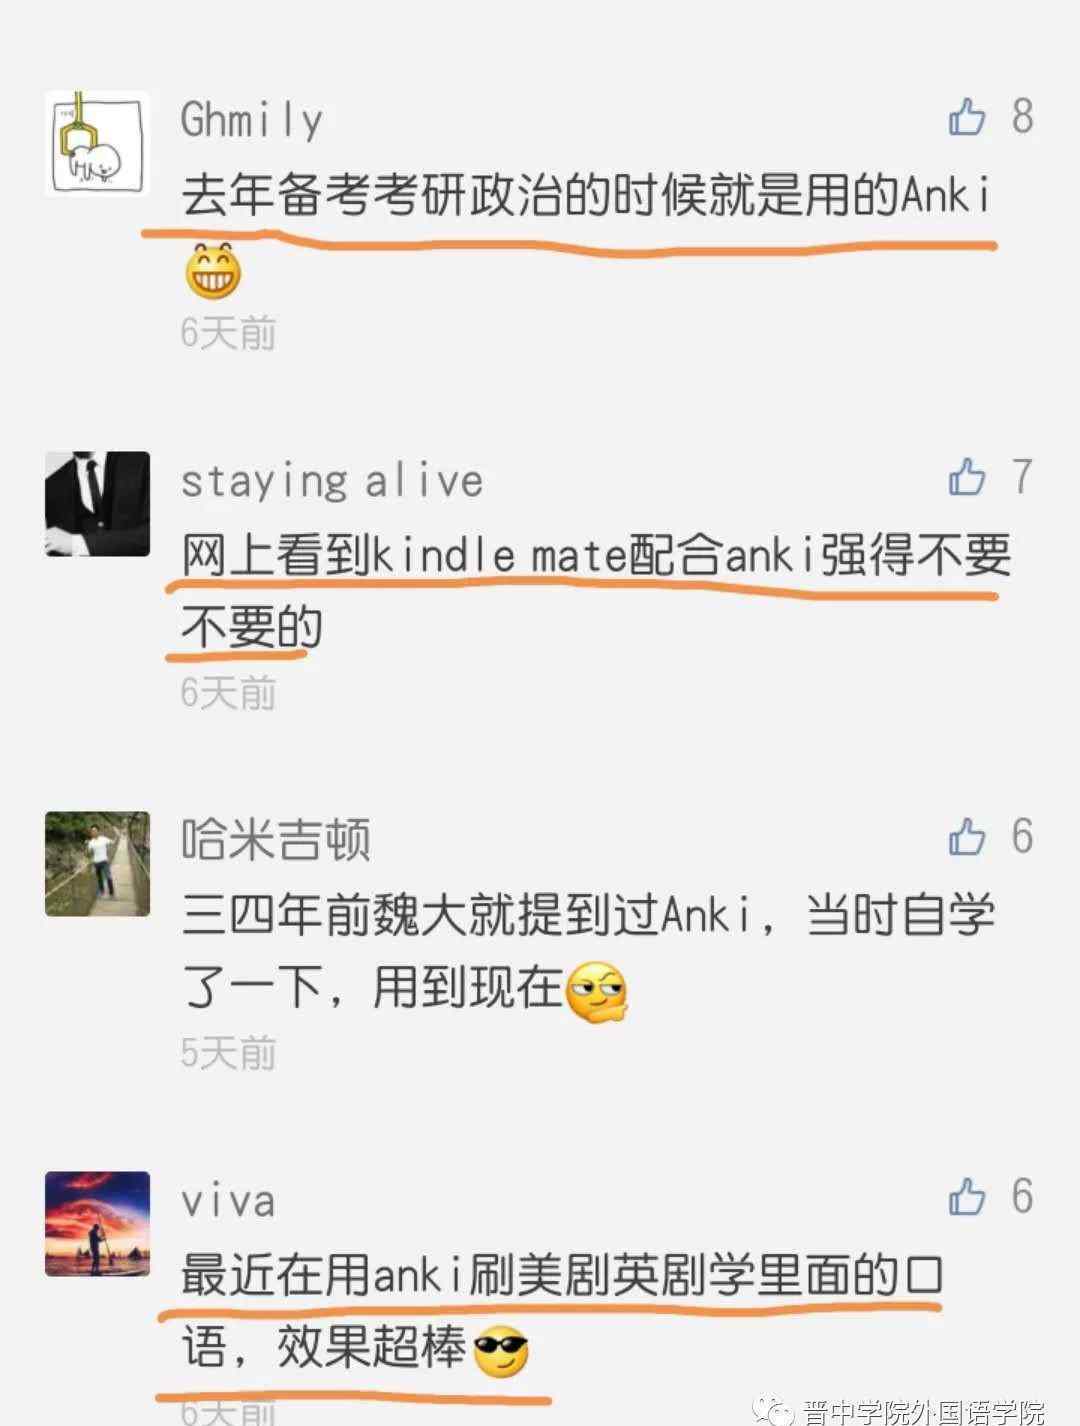Like Ghmily's comment with thumbs-up icon
Screen dimensions: 1080x1426
tap(967, 117)
